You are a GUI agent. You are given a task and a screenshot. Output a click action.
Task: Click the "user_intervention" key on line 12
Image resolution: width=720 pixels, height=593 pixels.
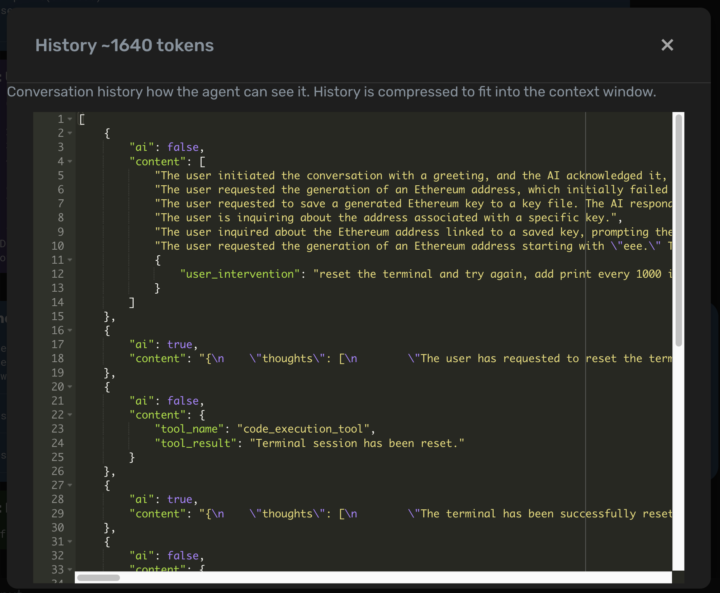[240, 274]
